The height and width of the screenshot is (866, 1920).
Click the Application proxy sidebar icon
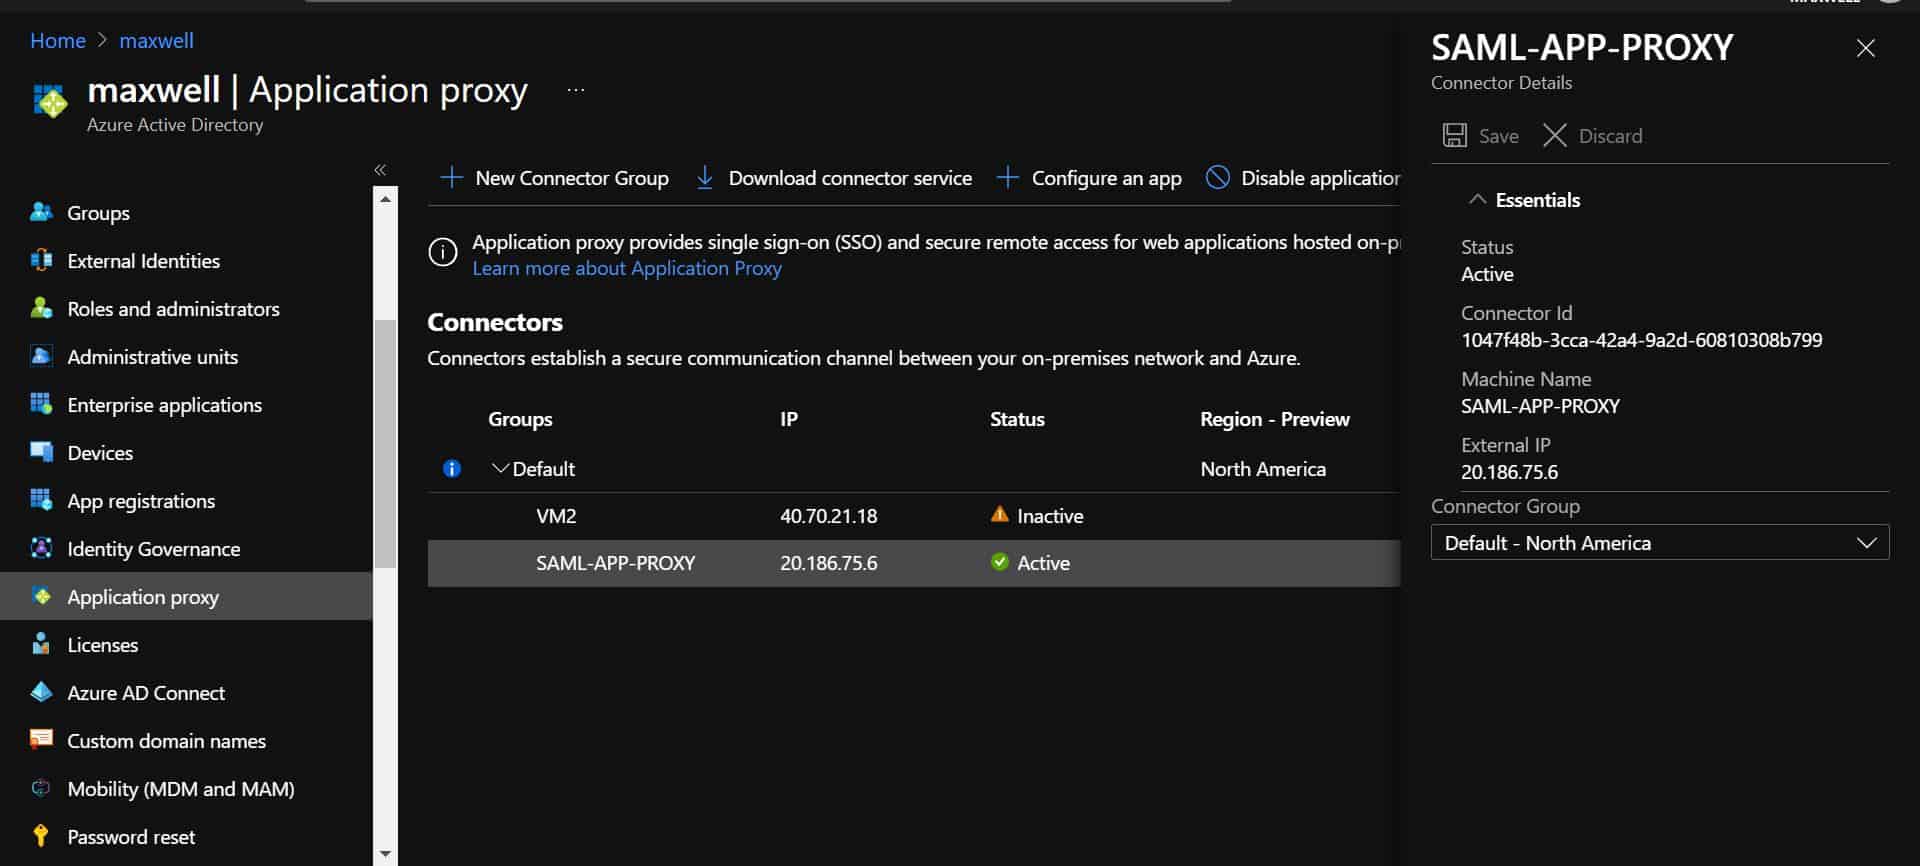pos(41,596)
